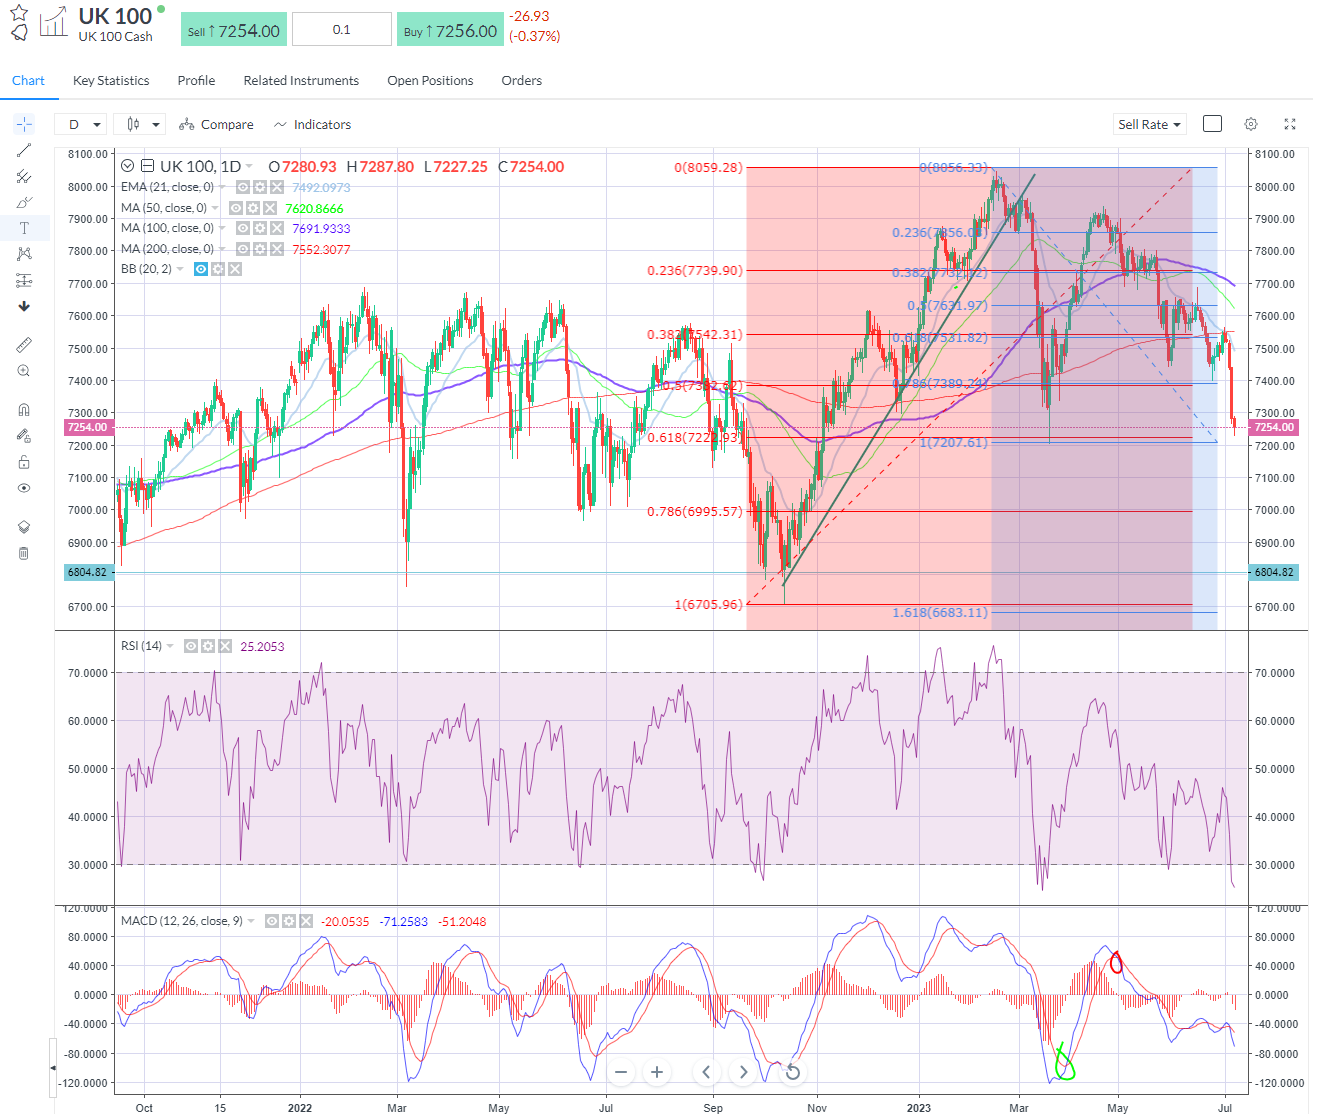Open the candlestick chart type dropdown
This screenshot has width=1320, height=1114.
140,124
